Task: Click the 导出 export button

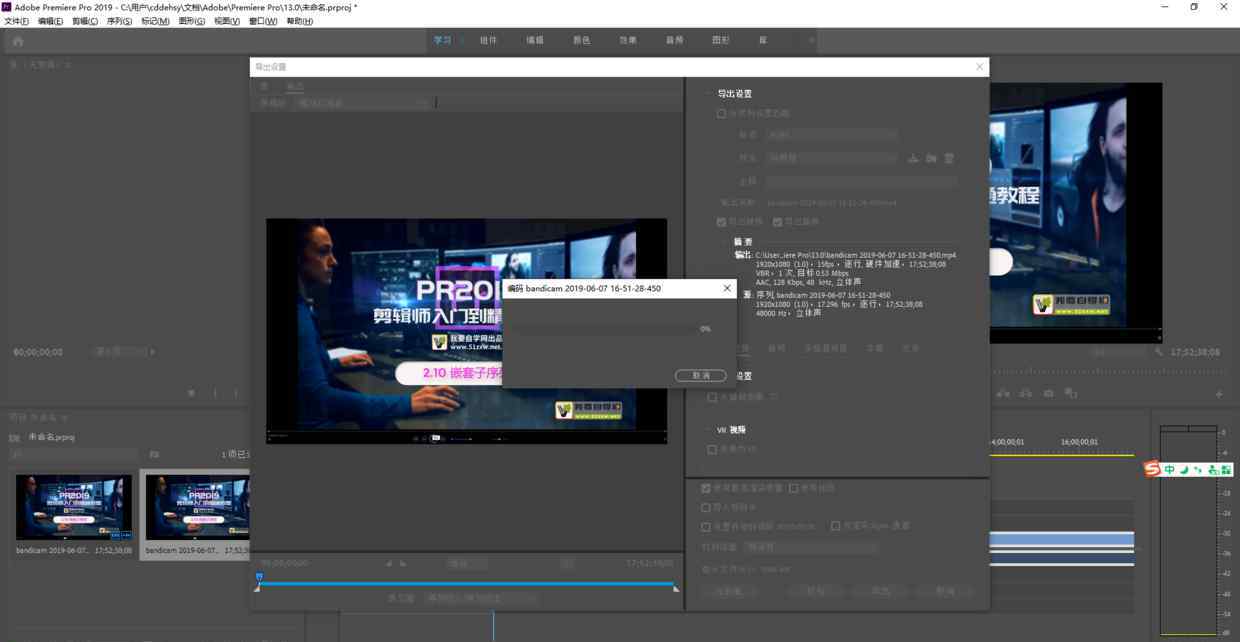Action: pos(880,591)
